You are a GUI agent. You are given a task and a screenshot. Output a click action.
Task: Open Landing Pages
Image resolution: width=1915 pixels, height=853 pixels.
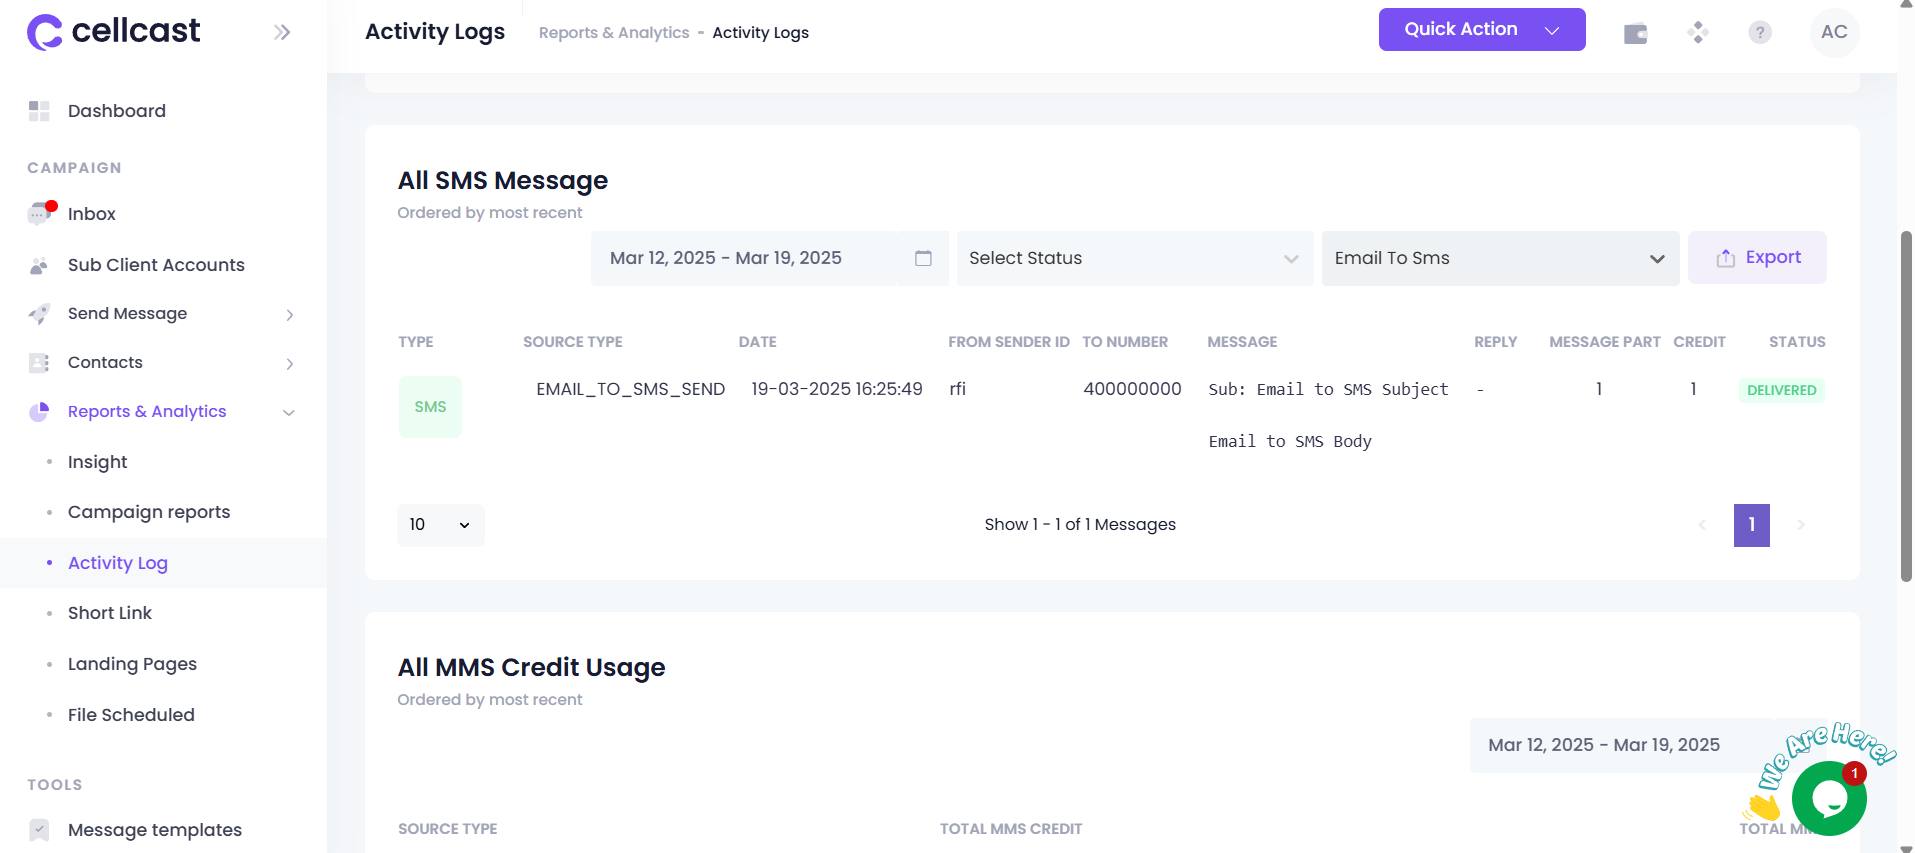[132, 664]
